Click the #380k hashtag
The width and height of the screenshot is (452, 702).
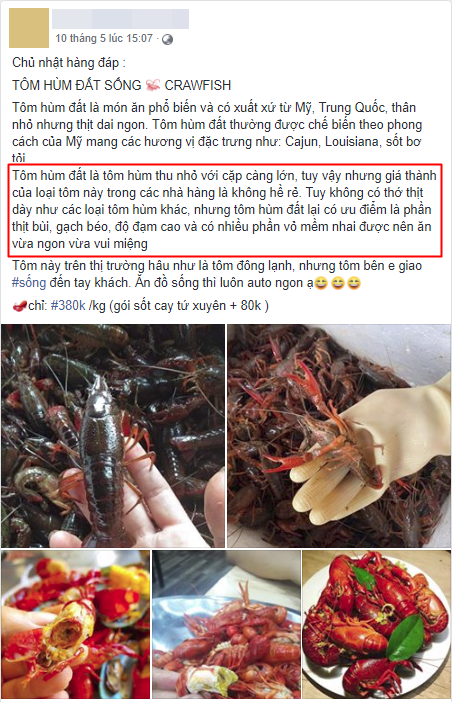coord(68,306)
